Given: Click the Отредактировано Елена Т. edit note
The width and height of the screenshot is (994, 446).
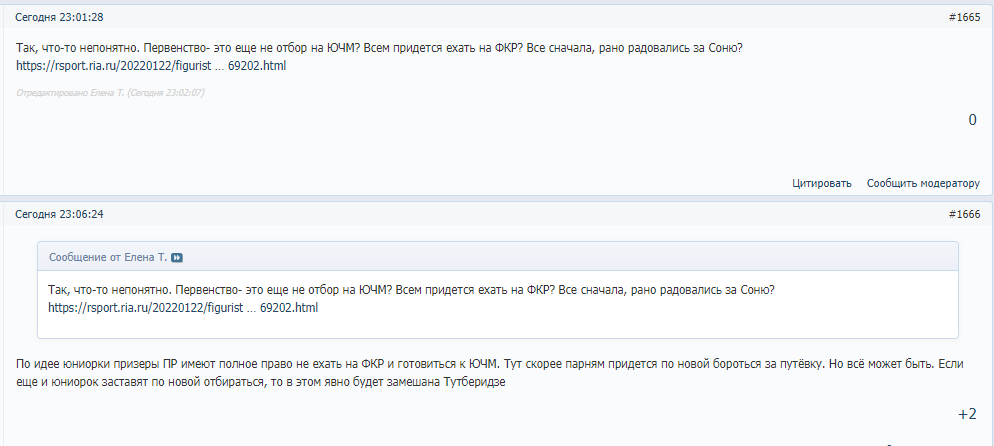Looking at the screenshot, I should pos(111,92).
